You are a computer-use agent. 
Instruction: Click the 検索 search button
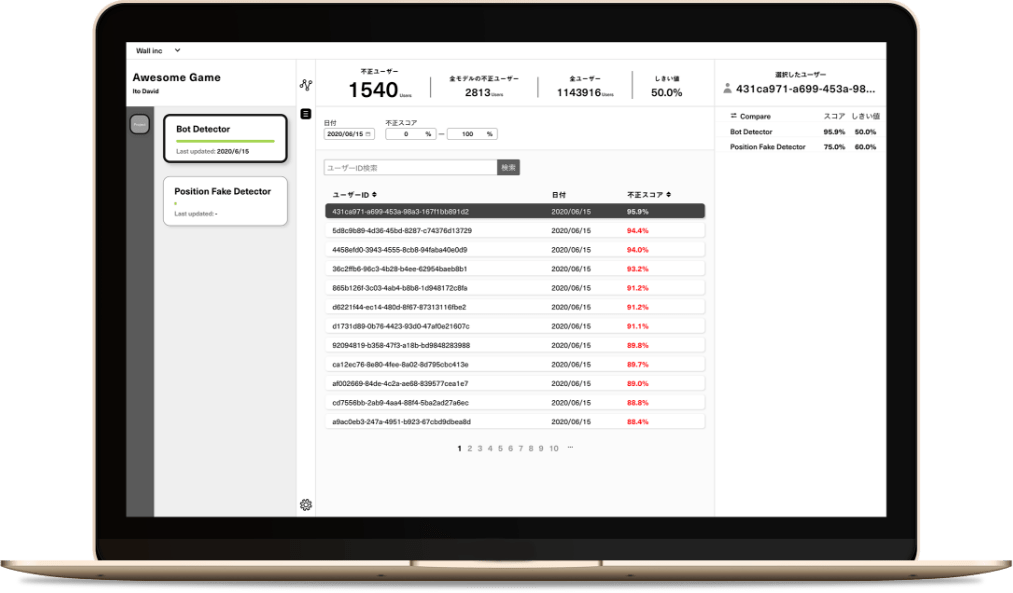click(508, 167)
